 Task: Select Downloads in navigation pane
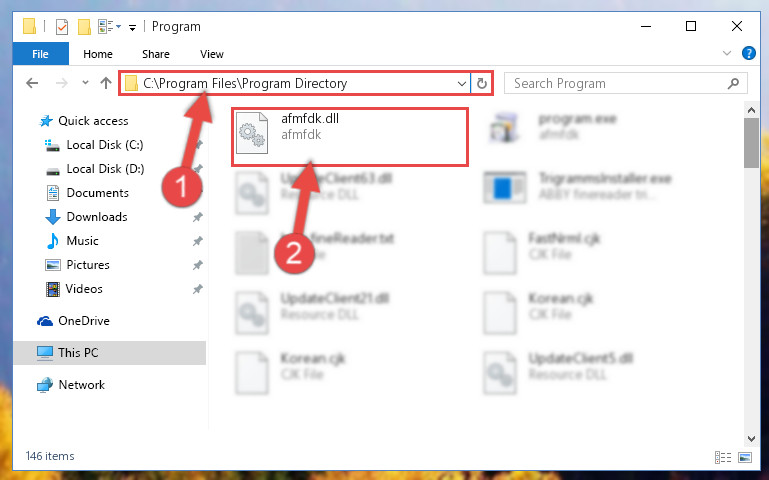coord(97,217)
